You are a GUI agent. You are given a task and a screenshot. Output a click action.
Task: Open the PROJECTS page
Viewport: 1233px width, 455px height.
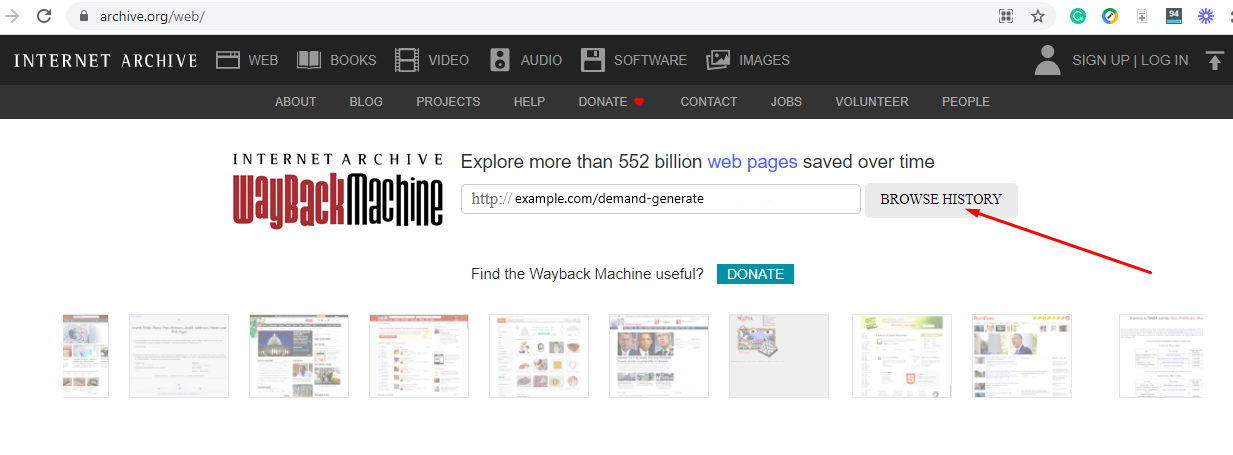(x=448, y=102)
